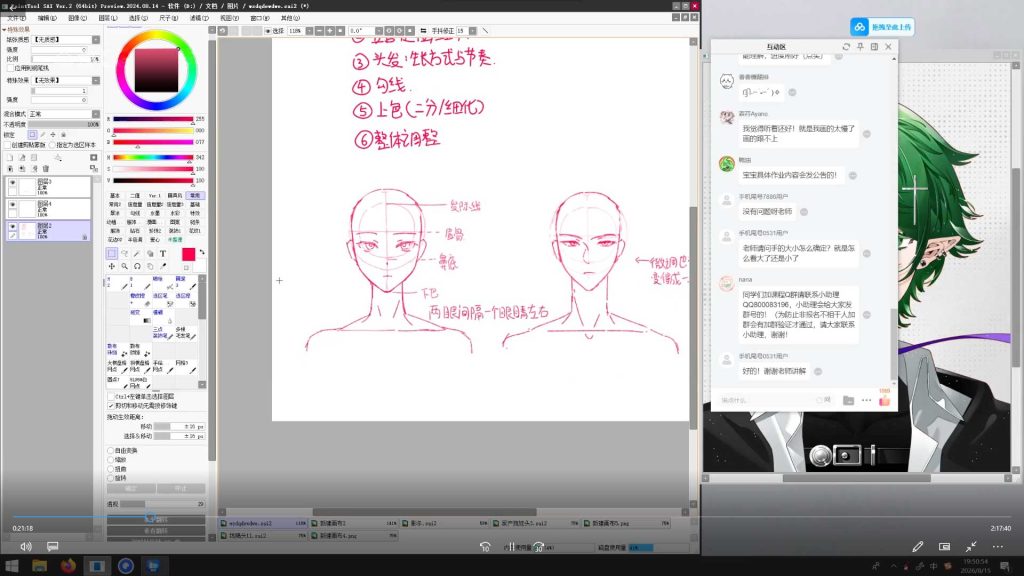This screenshot has width=1024, height=576.
Task: Select the Text tool (T icon)
Action: (163, 253)
